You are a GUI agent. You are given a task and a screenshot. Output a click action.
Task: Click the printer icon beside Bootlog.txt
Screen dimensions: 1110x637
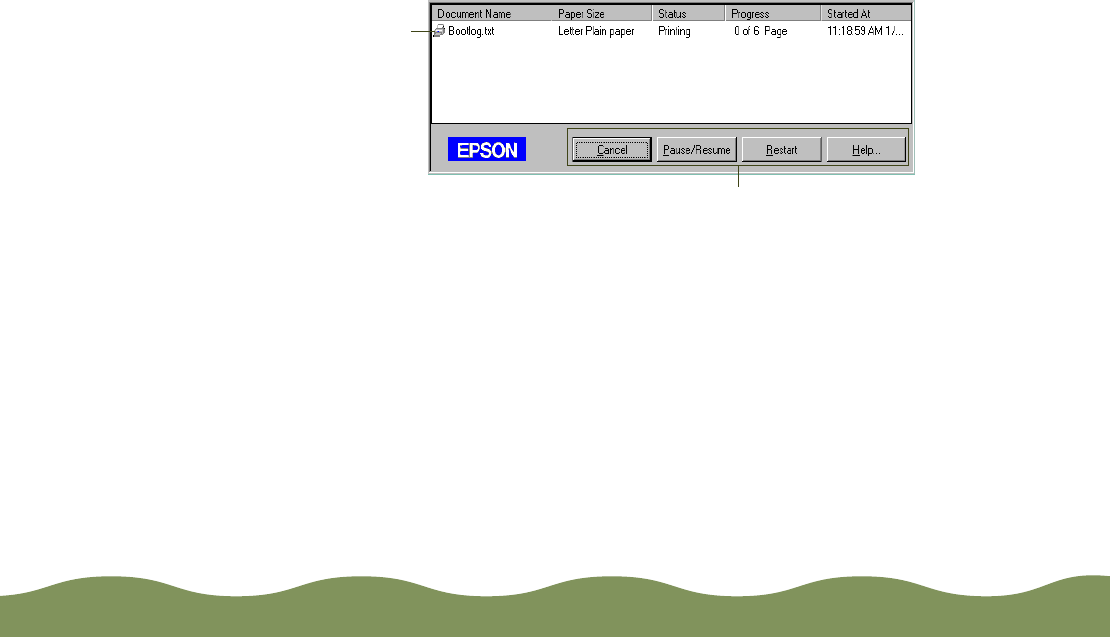click(x=439, y=31)
